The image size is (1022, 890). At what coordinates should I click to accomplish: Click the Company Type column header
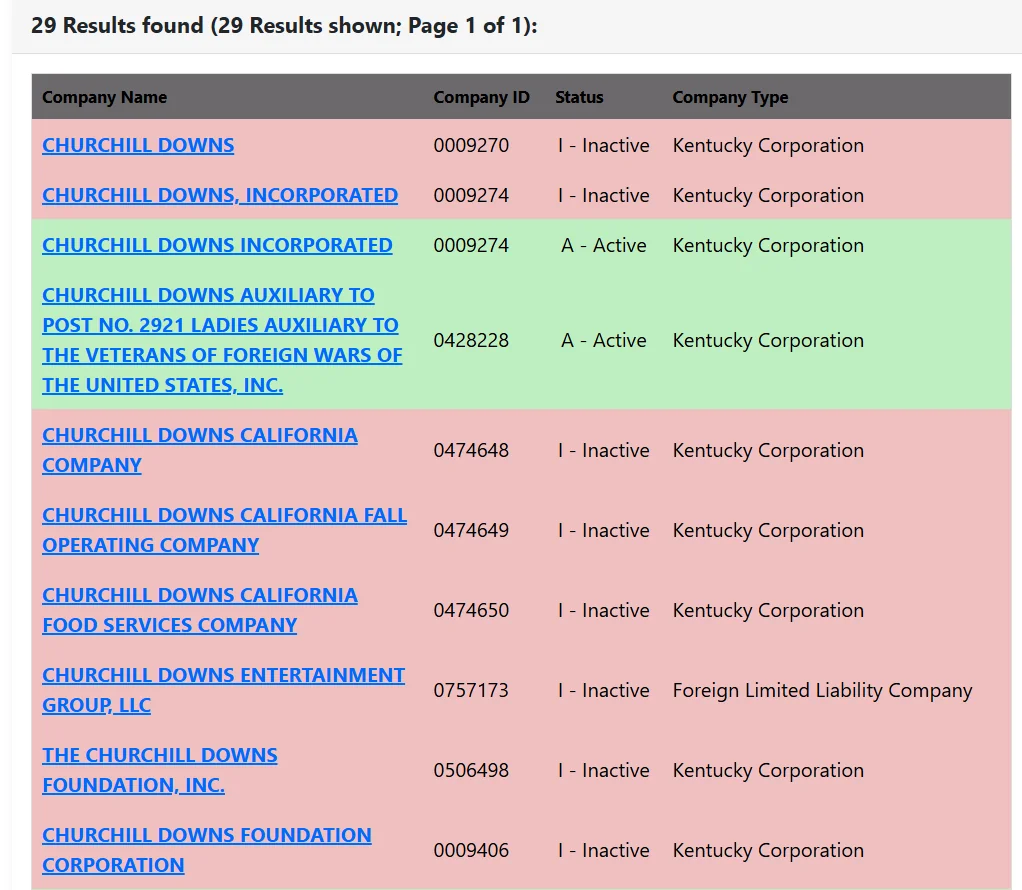click(x=730, y=97)
